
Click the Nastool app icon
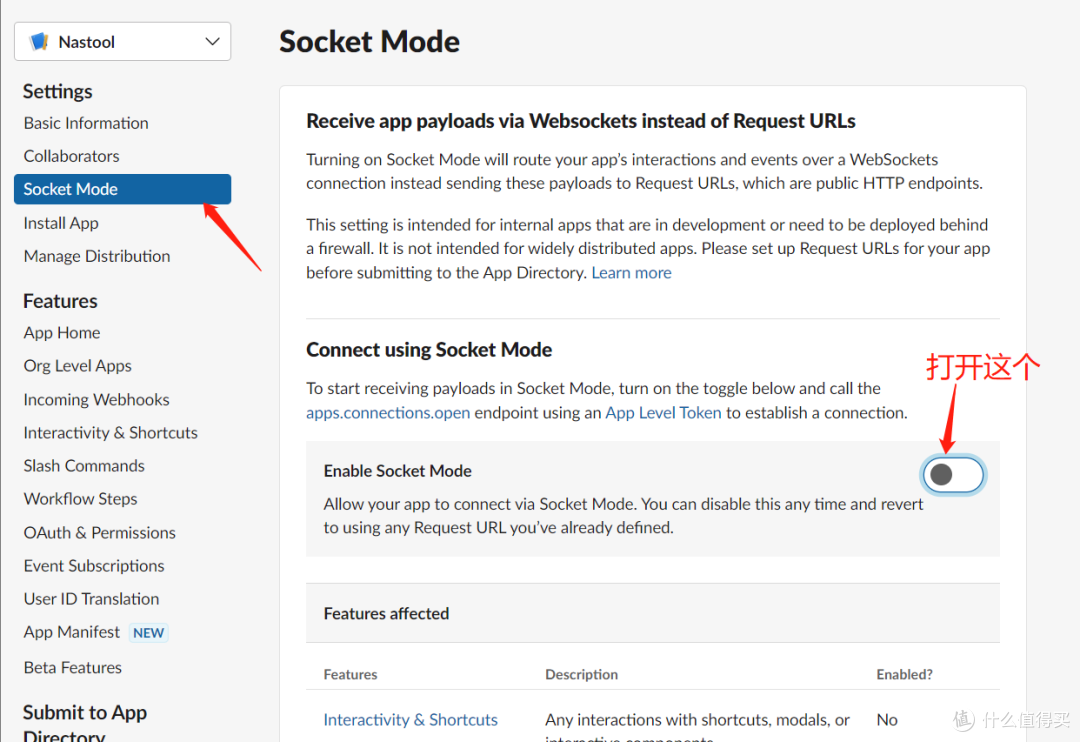(x=40, y=42)
